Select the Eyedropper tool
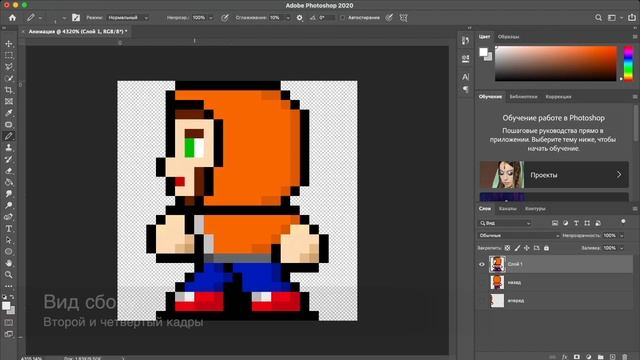 pyautogui.click(x=9, y=113)
